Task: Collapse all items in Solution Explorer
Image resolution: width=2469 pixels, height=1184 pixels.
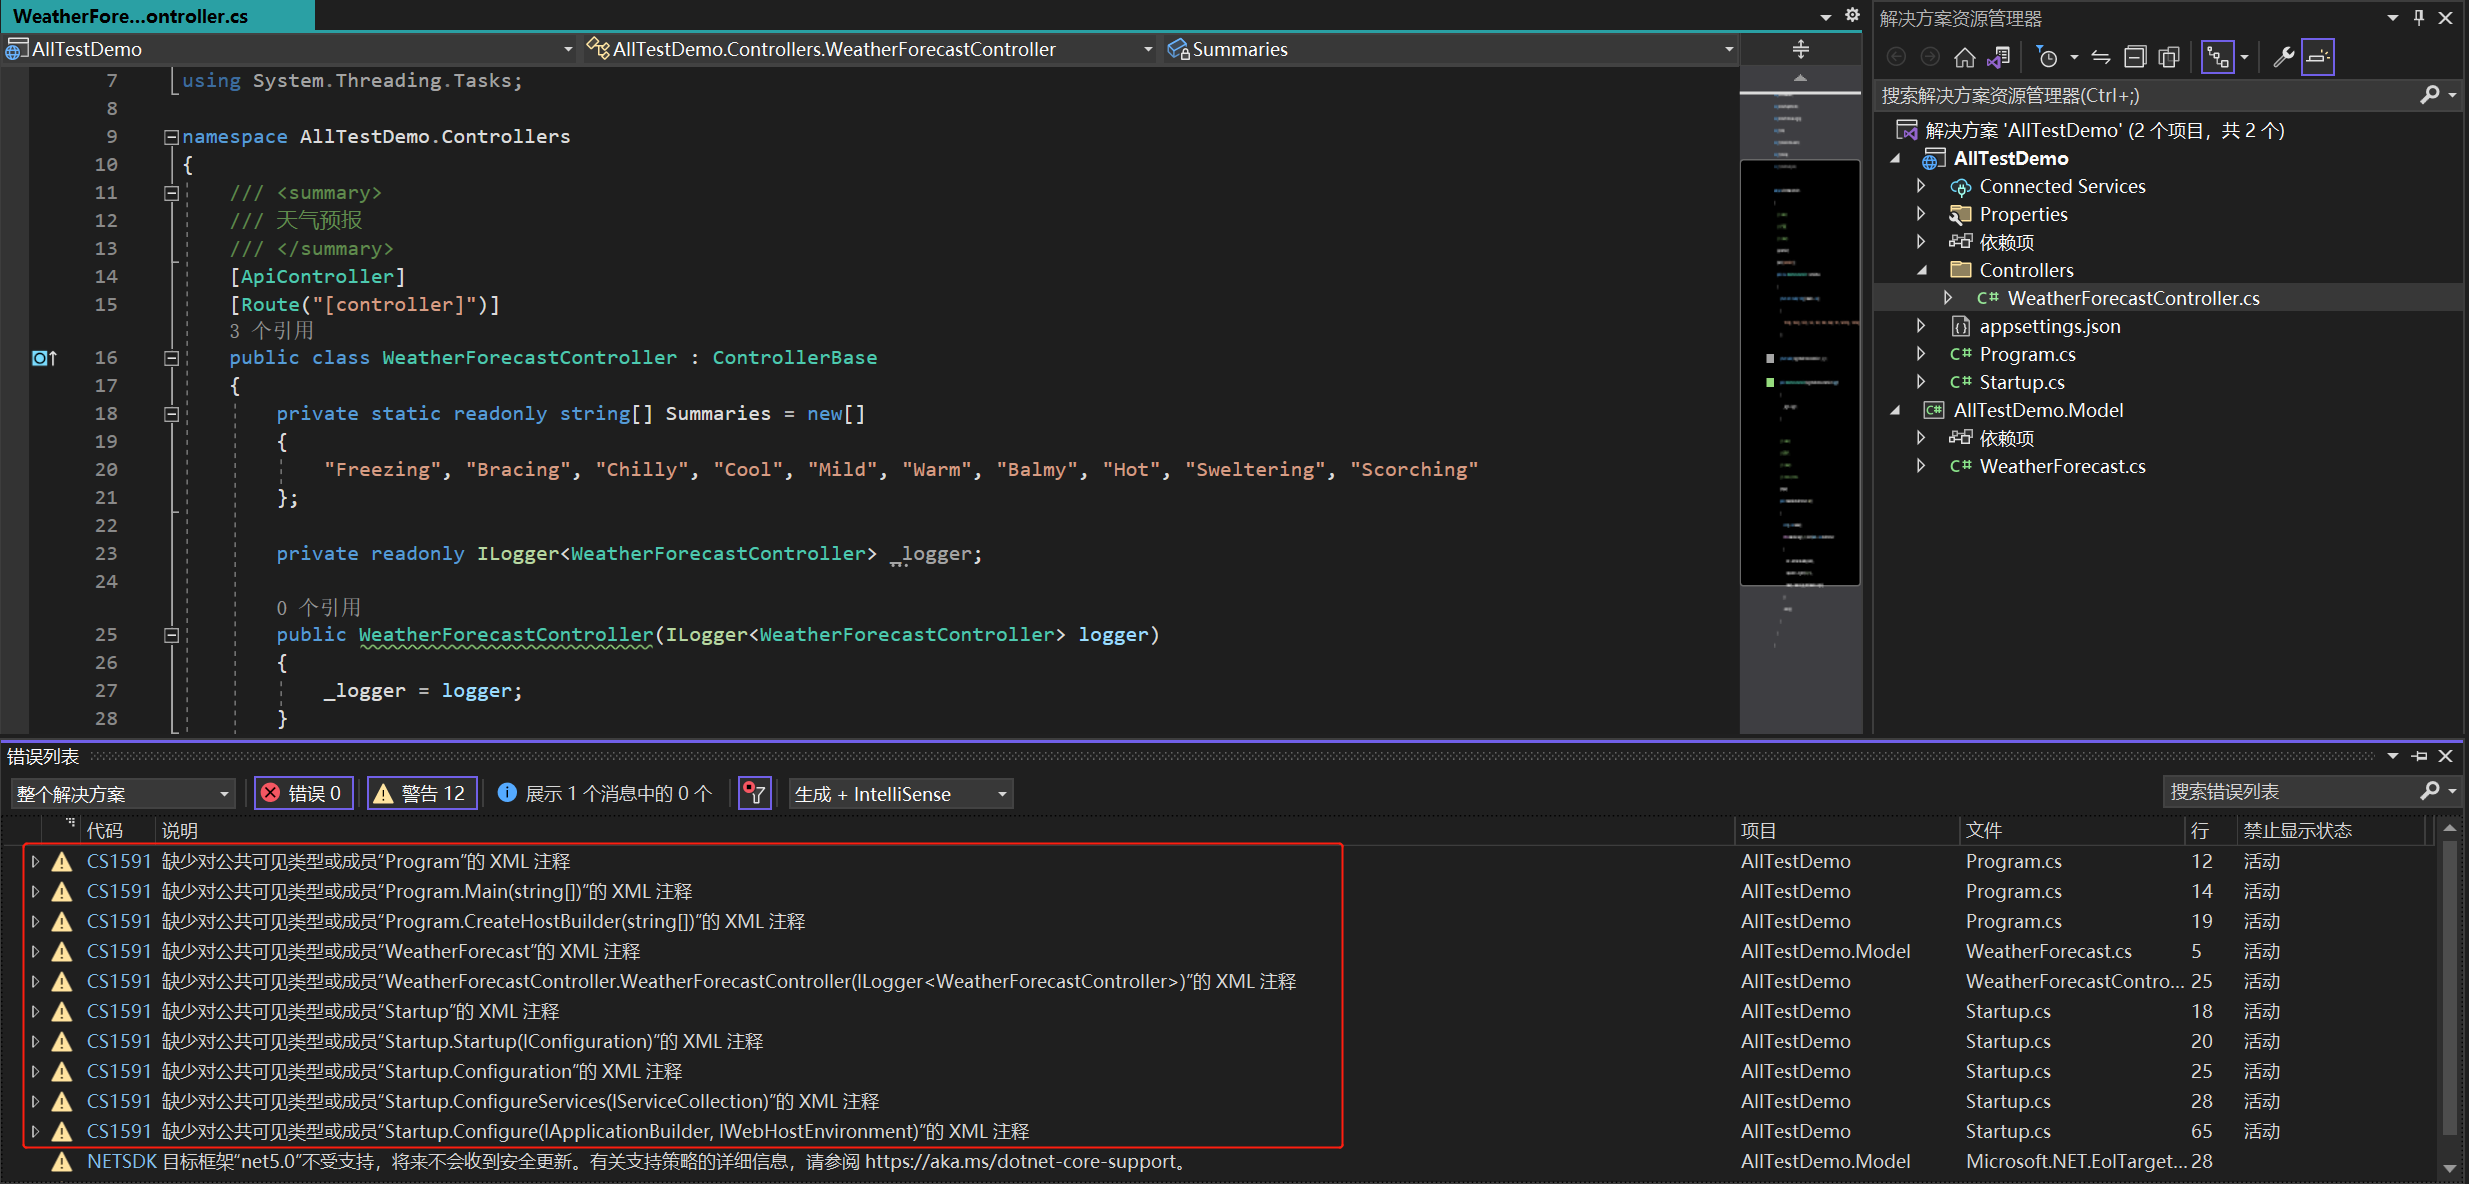Action: [x=2135, y=58]
